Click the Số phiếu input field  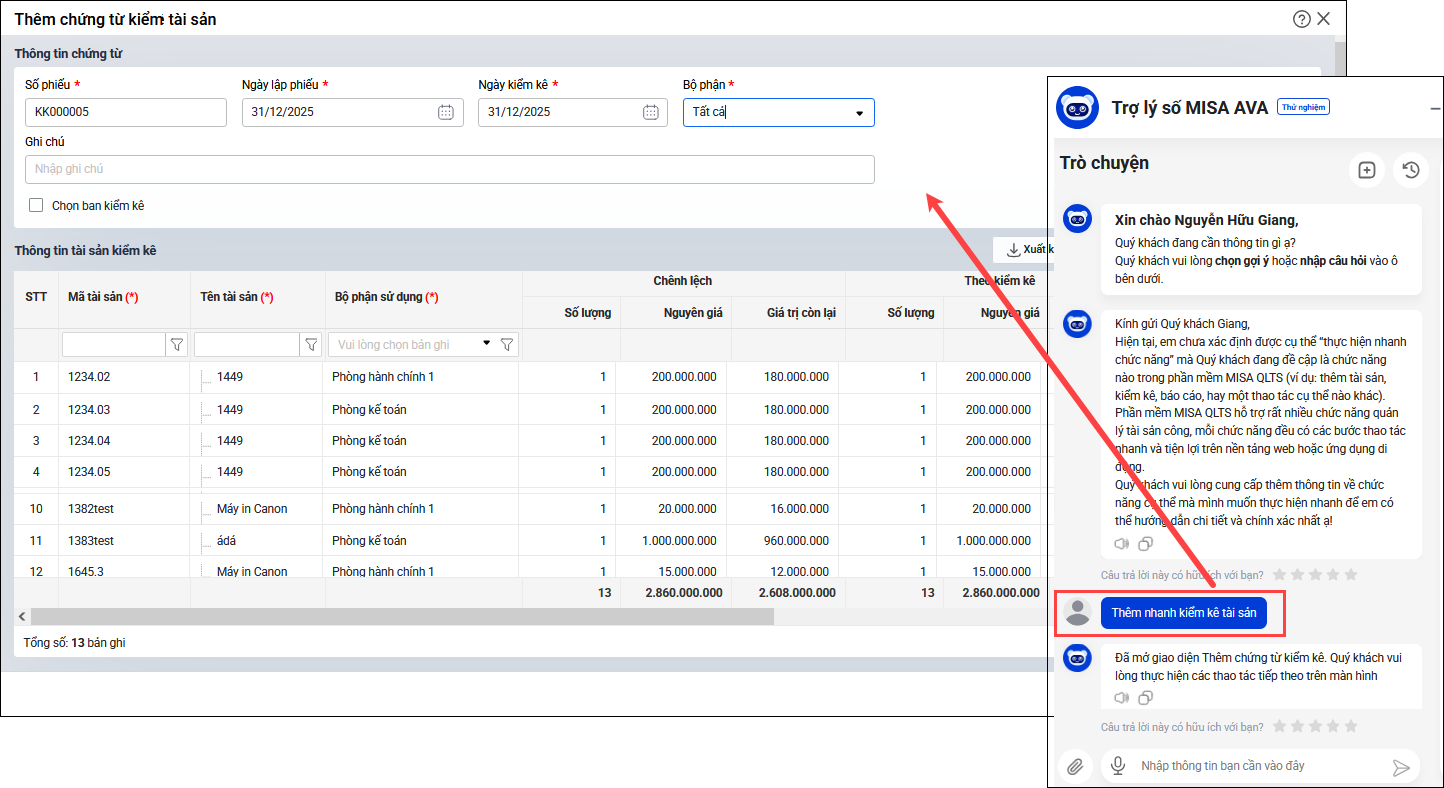(x=126, y=112)
